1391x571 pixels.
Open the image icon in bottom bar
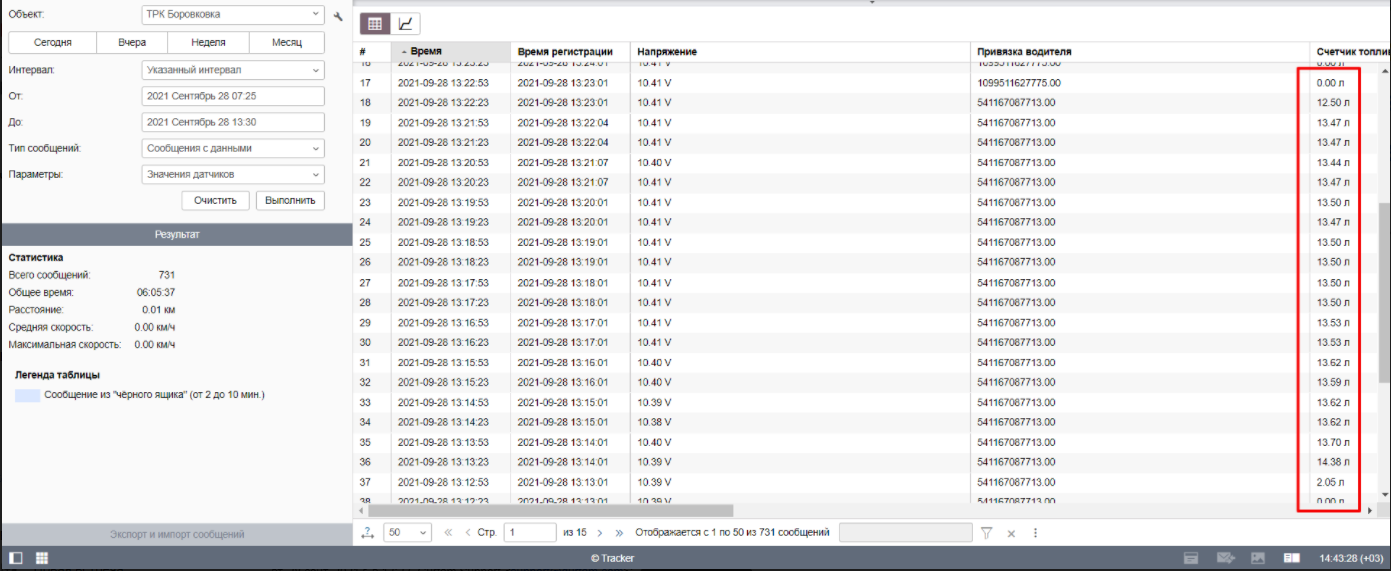[1258, 558]
